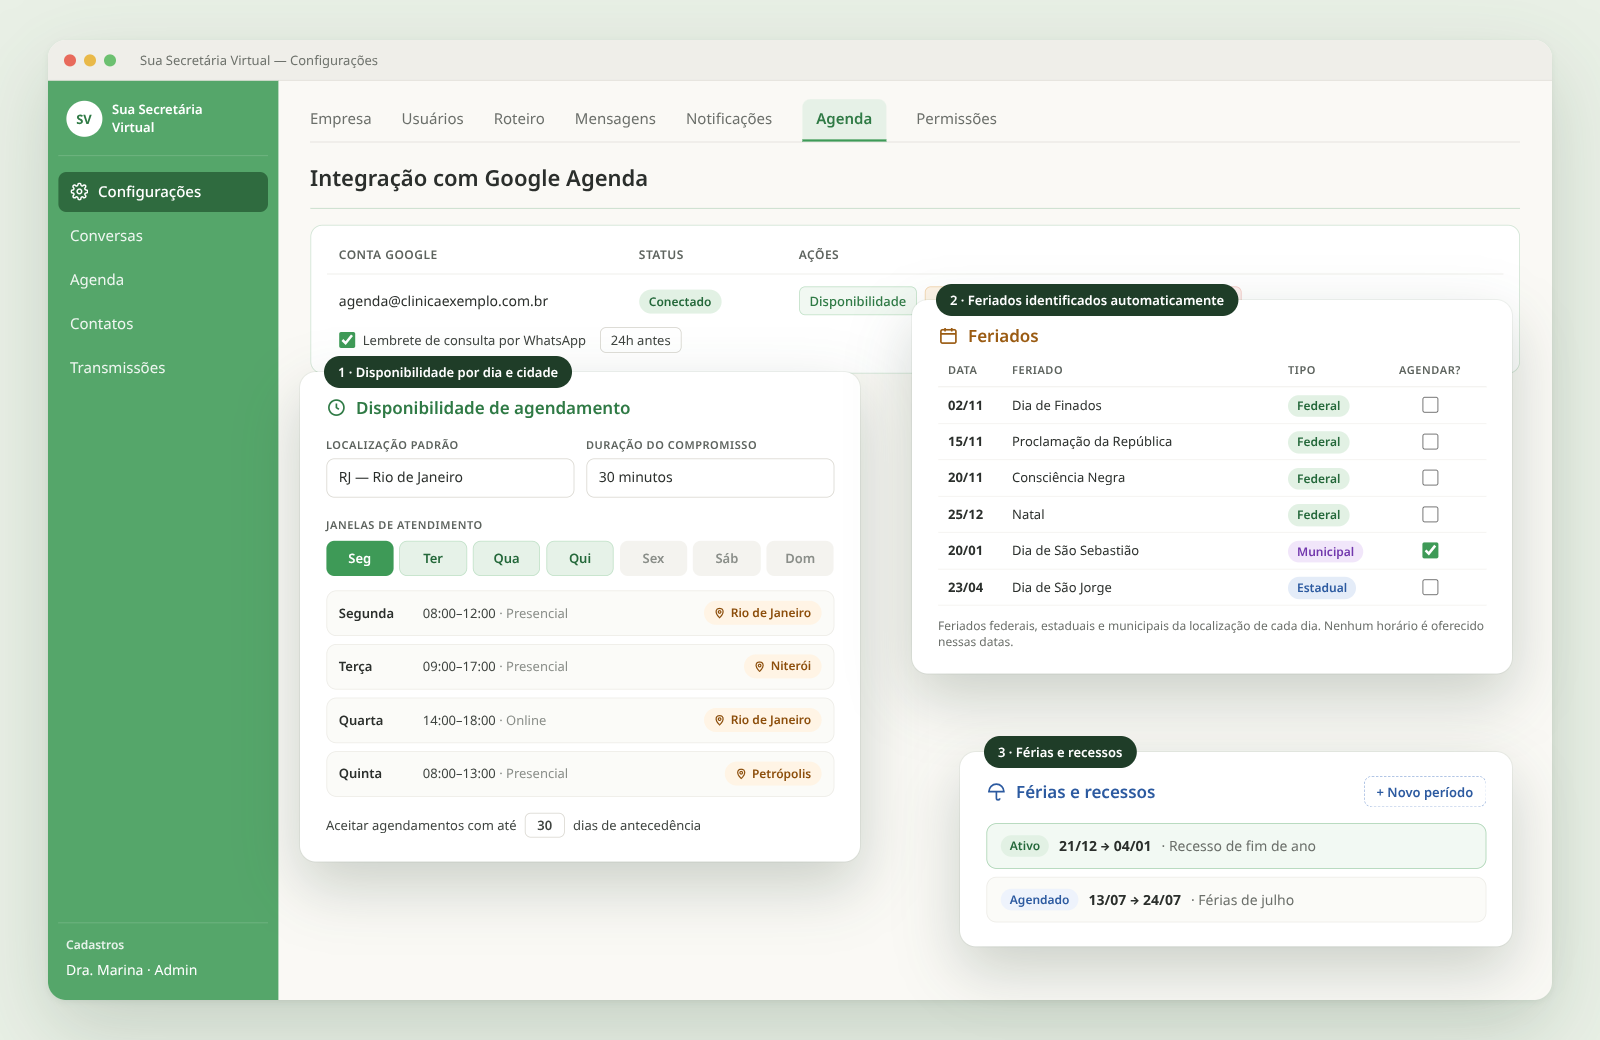
Task: Select the Notificações tab
Action: coord(729,119)
